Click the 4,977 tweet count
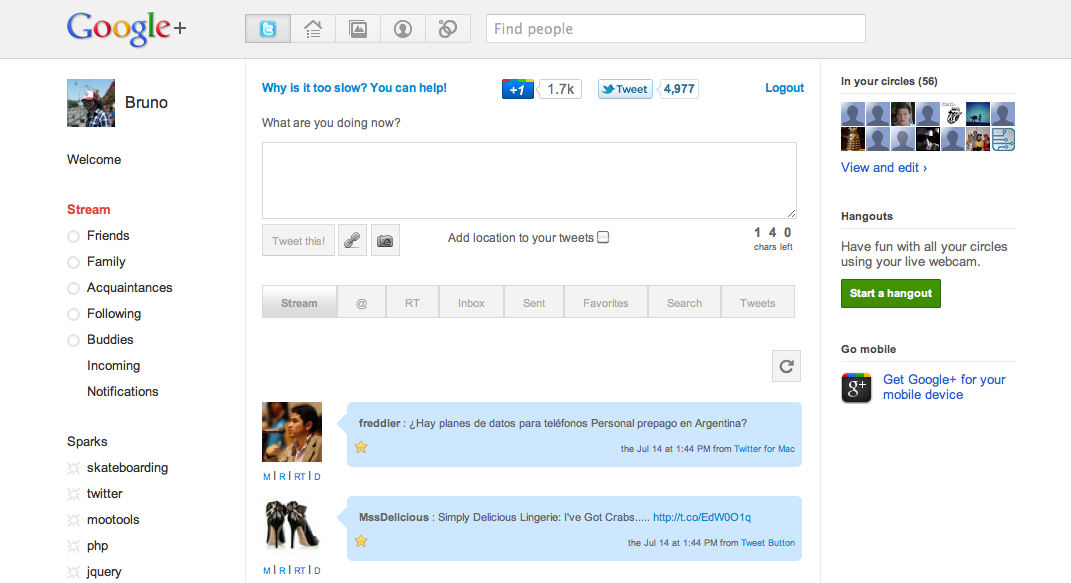 [679, 89]
